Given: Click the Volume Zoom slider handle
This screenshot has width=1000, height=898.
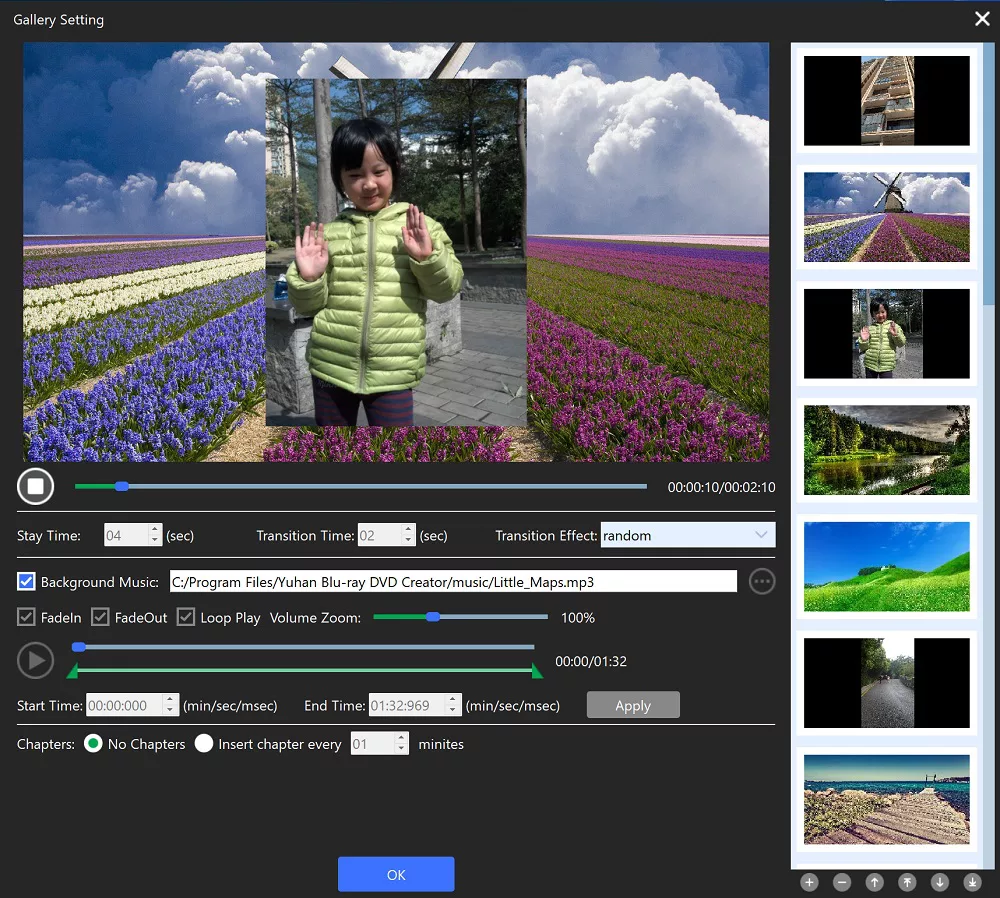Looking at the screenshot, I should click(x=433, y=617).
